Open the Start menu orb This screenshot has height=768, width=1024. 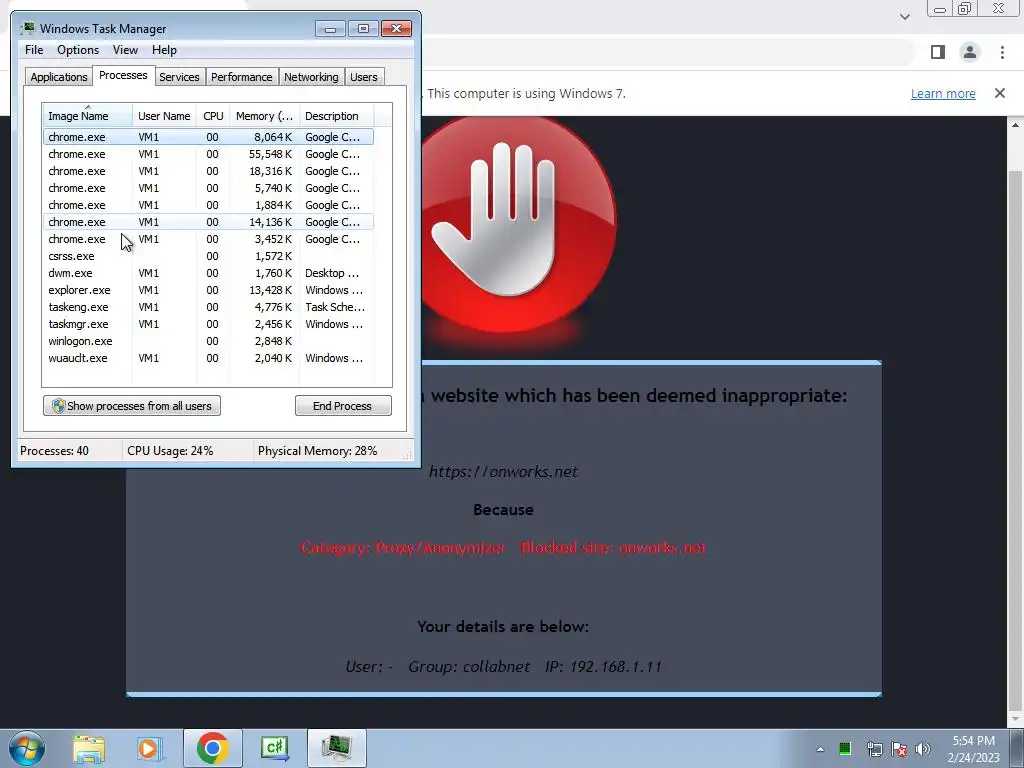point(27,748)
